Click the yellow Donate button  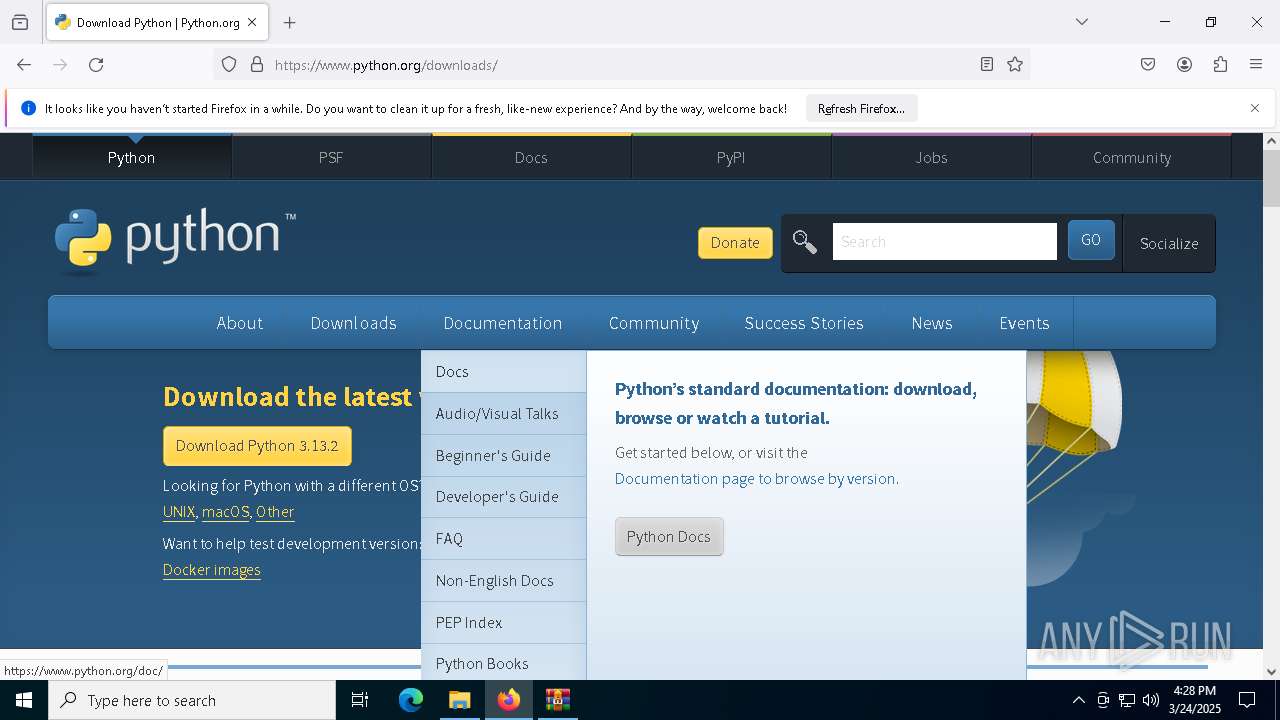click(735, 242)
